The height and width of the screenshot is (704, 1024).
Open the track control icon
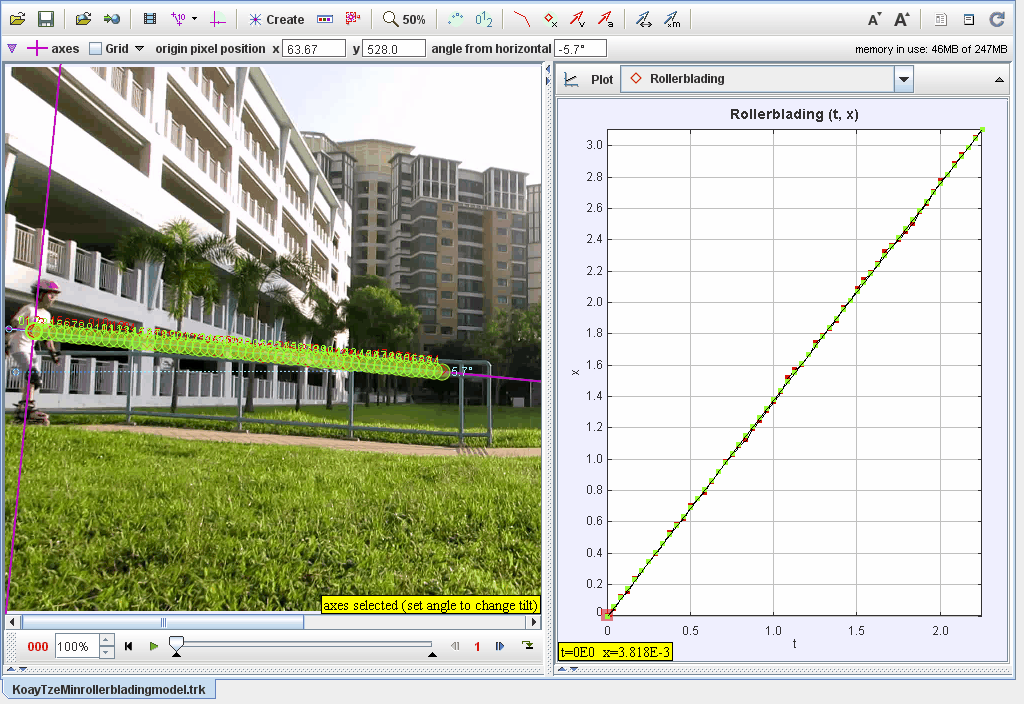point(325,20)
